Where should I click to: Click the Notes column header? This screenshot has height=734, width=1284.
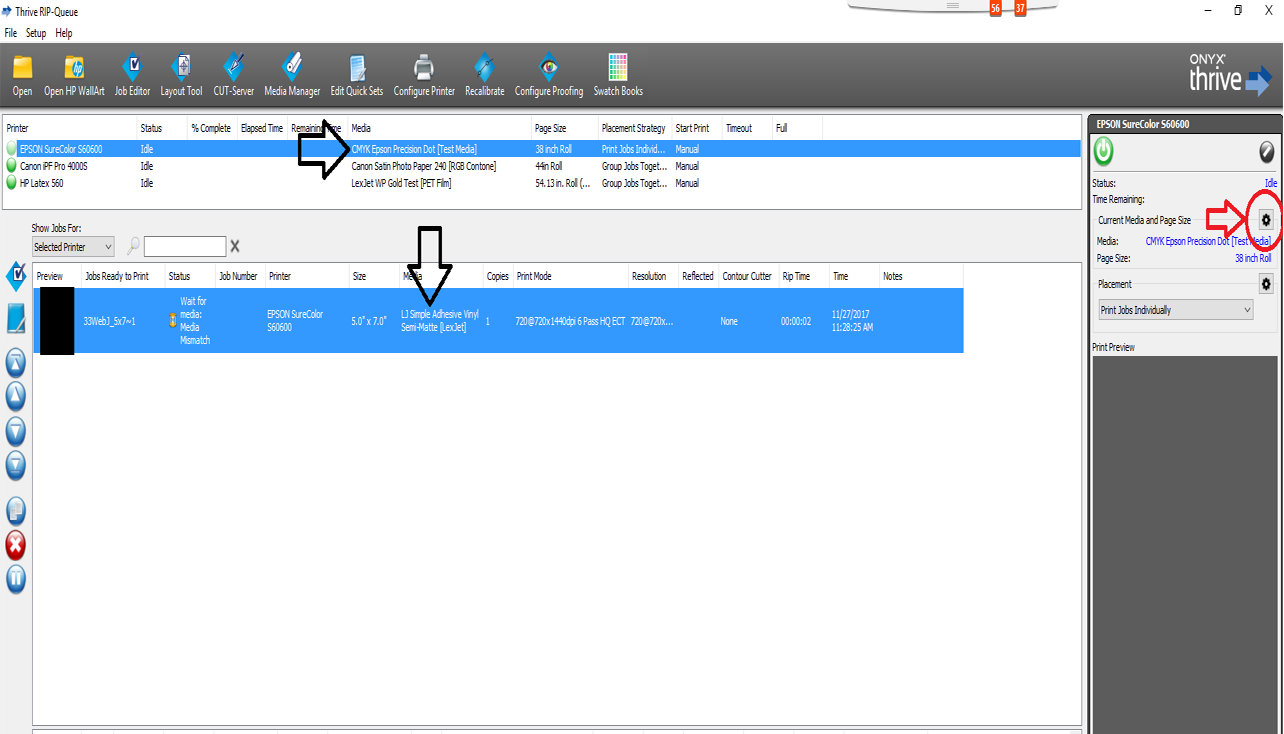pos(919,276)
